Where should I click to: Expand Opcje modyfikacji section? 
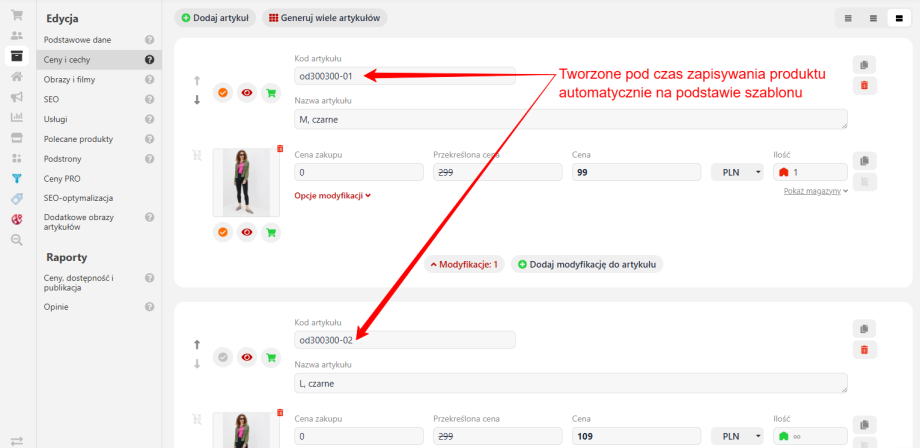333,196
